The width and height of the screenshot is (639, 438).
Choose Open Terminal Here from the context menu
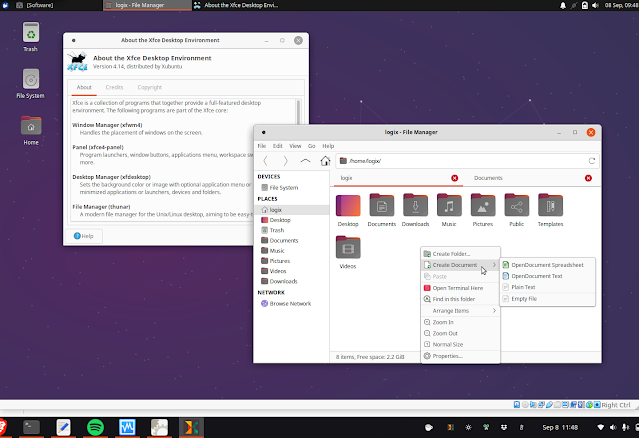(x=458, y=288)
